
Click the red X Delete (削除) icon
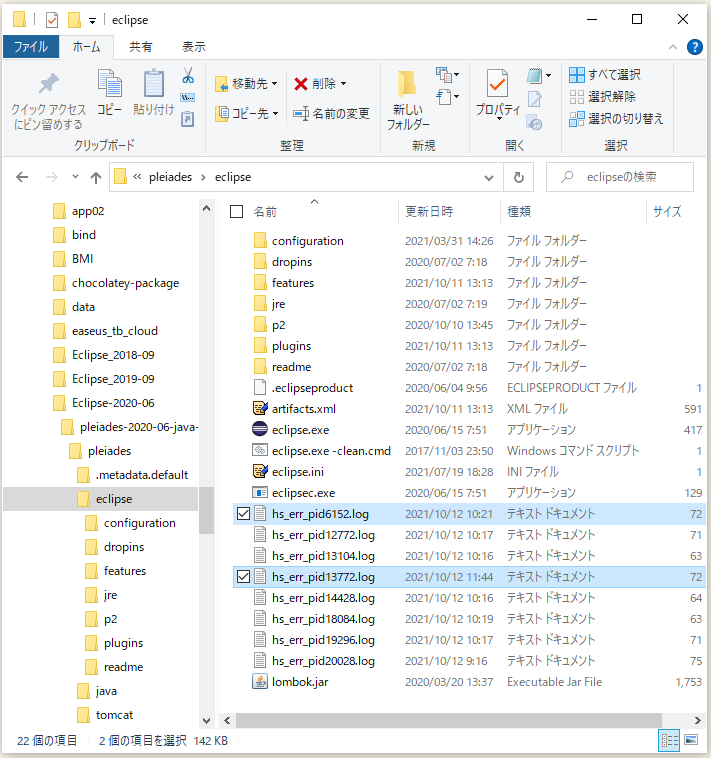301,84
